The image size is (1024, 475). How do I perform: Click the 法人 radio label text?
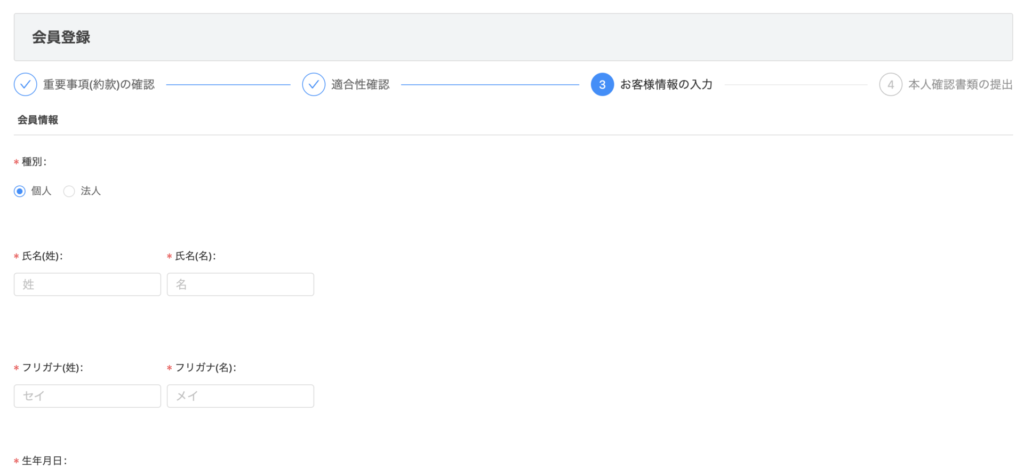click(x=90, y=191)
